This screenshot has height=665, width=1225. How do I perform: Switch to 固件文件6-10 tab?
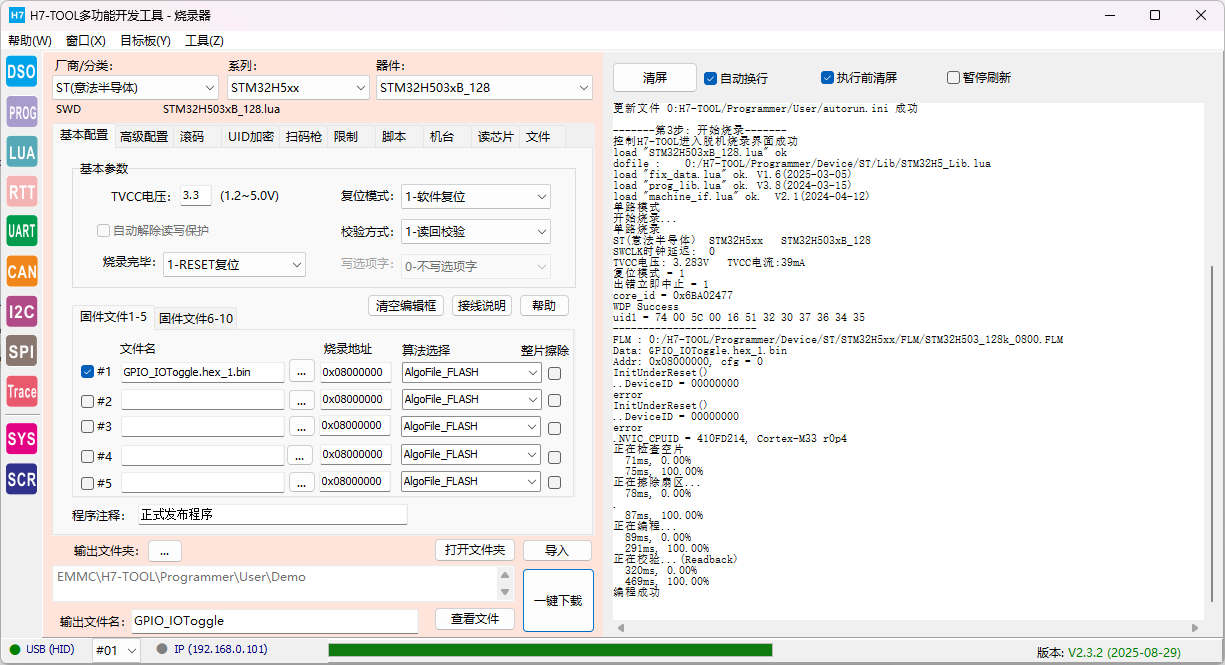click(196, 318)
